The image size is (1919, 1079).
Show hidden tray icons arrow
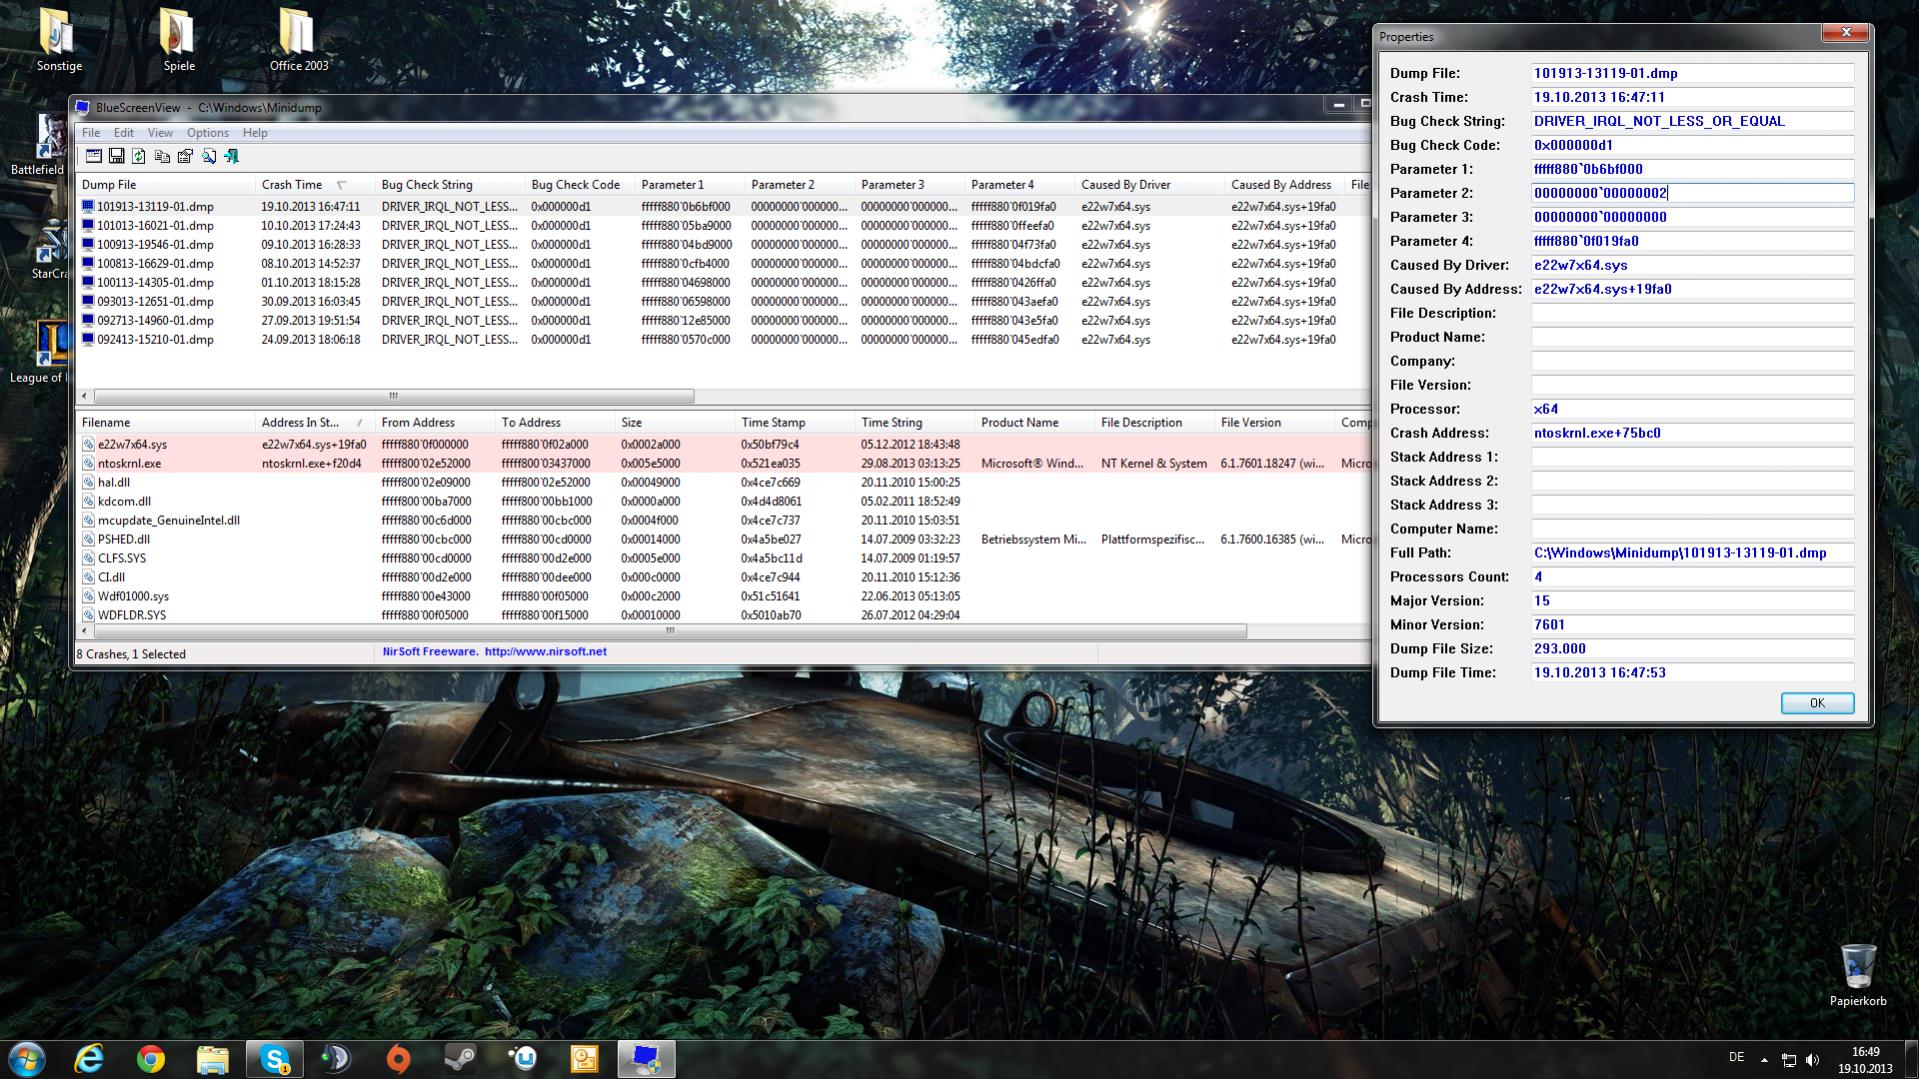tap(1764, 1060)
